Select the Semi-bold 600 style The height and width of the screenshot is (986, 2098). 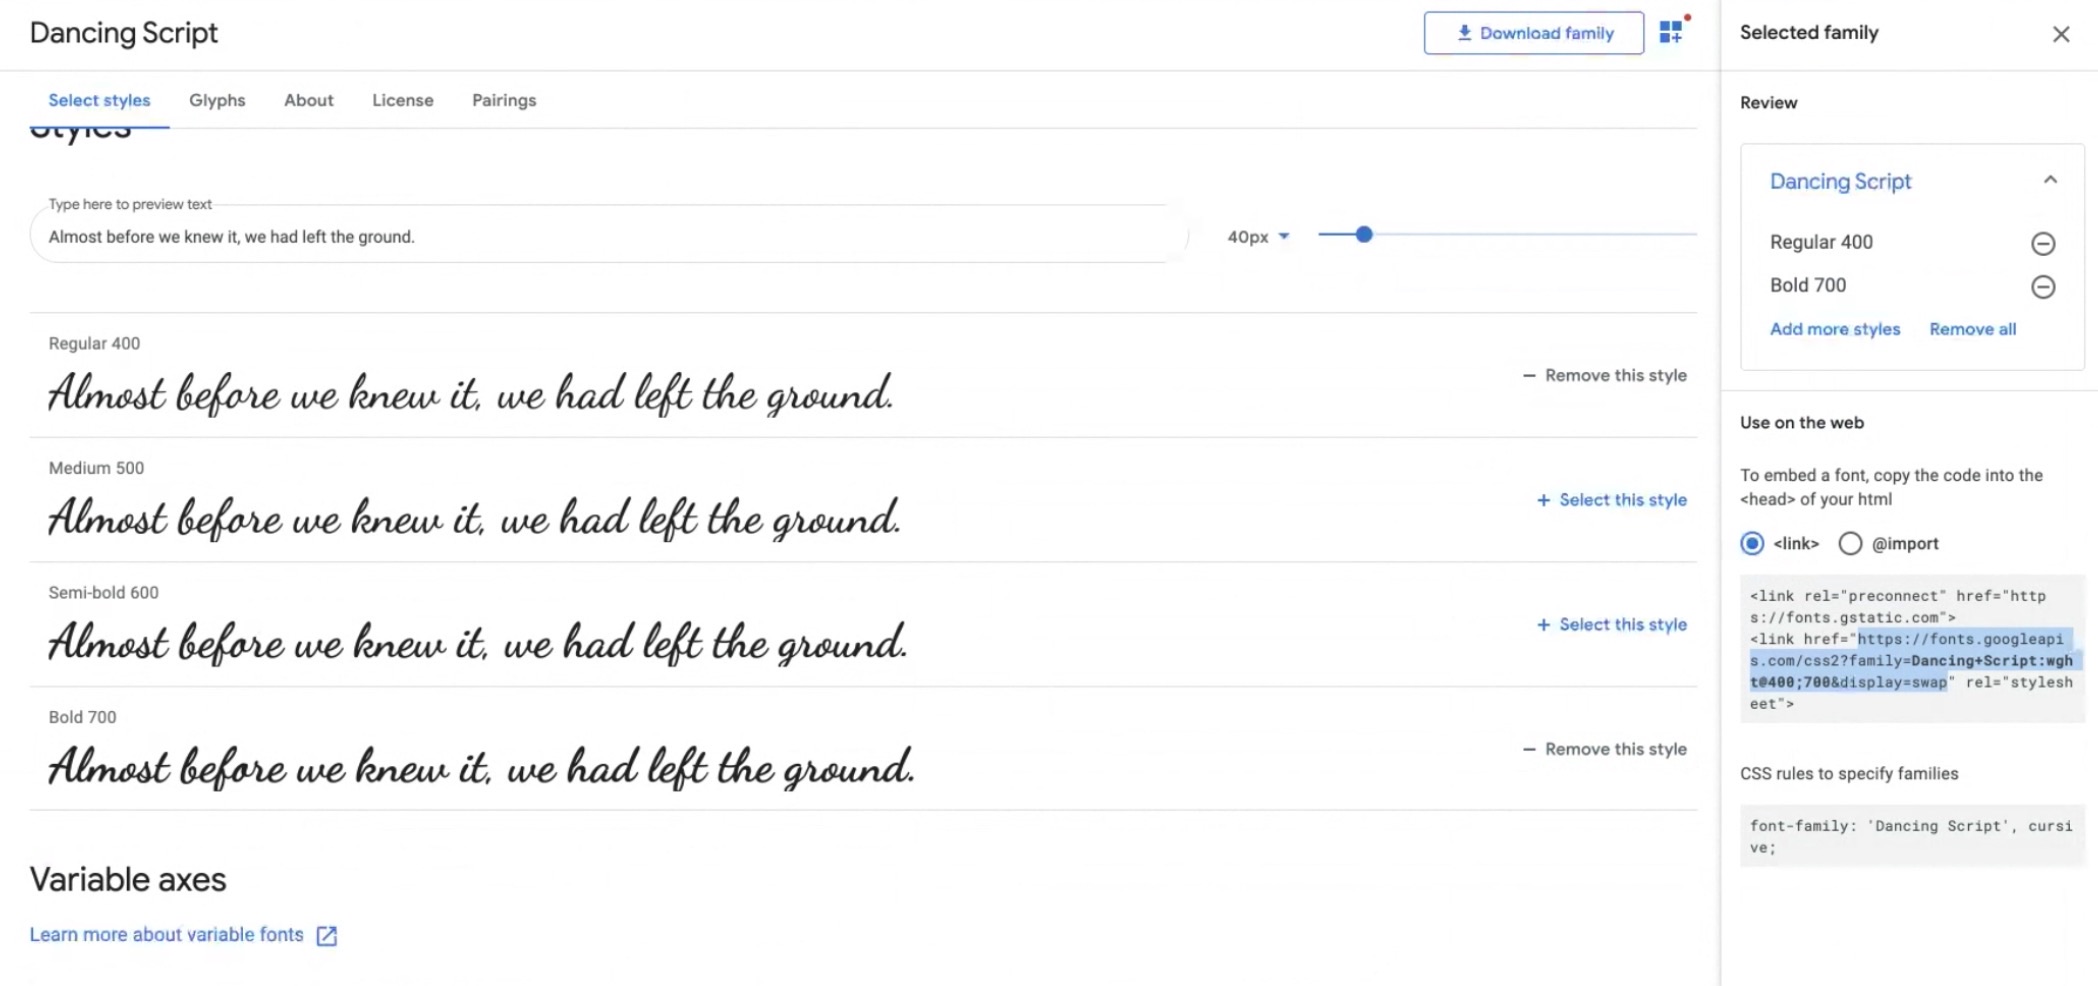(1612, 625)
